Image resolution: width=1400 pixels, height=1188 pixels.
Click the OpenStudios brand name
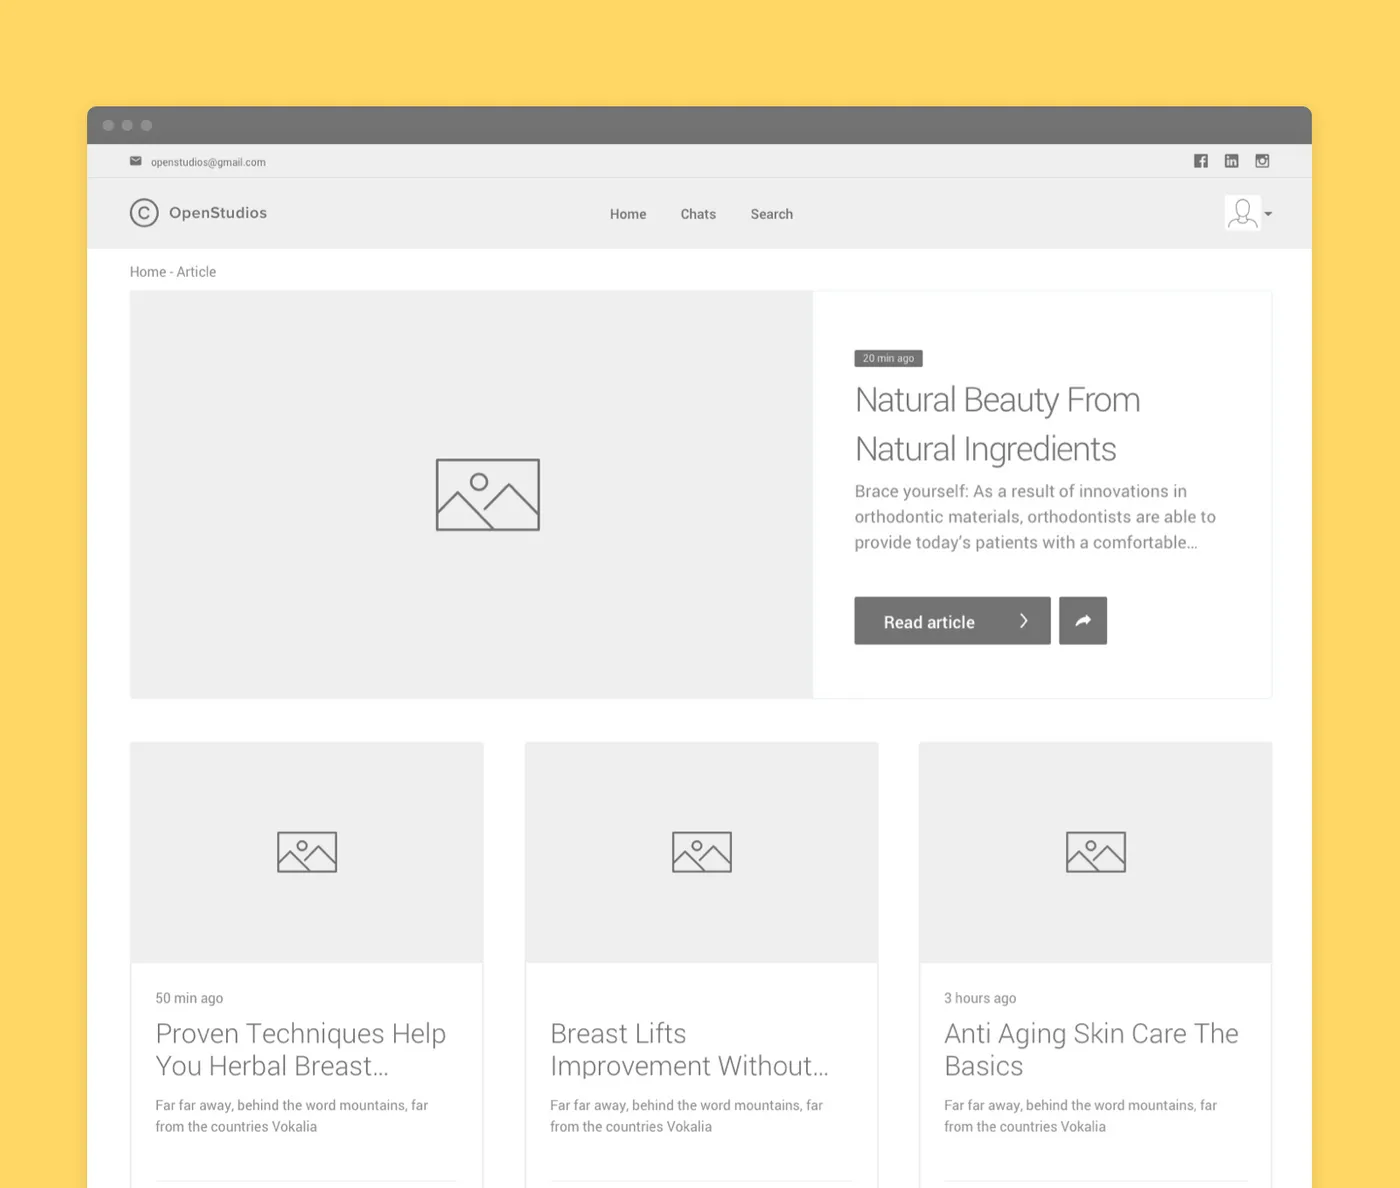(218, 213)
